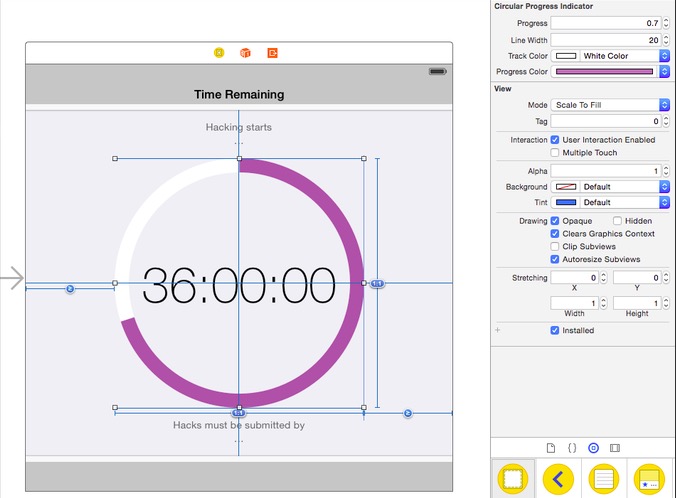Open the File Template library icon
This screenshot has height=498, width=676.
click(551, 448)
